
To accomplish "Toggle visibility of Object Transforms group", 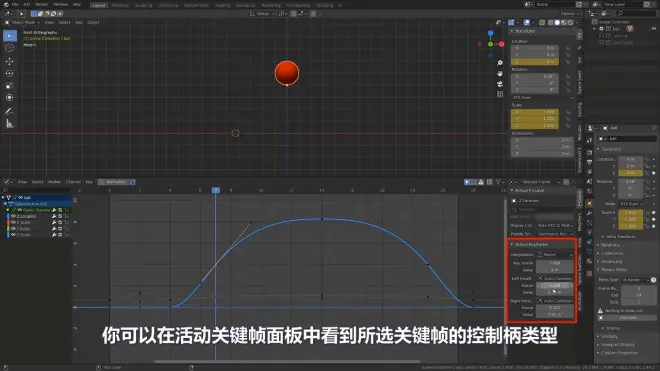I will (19, 210).
